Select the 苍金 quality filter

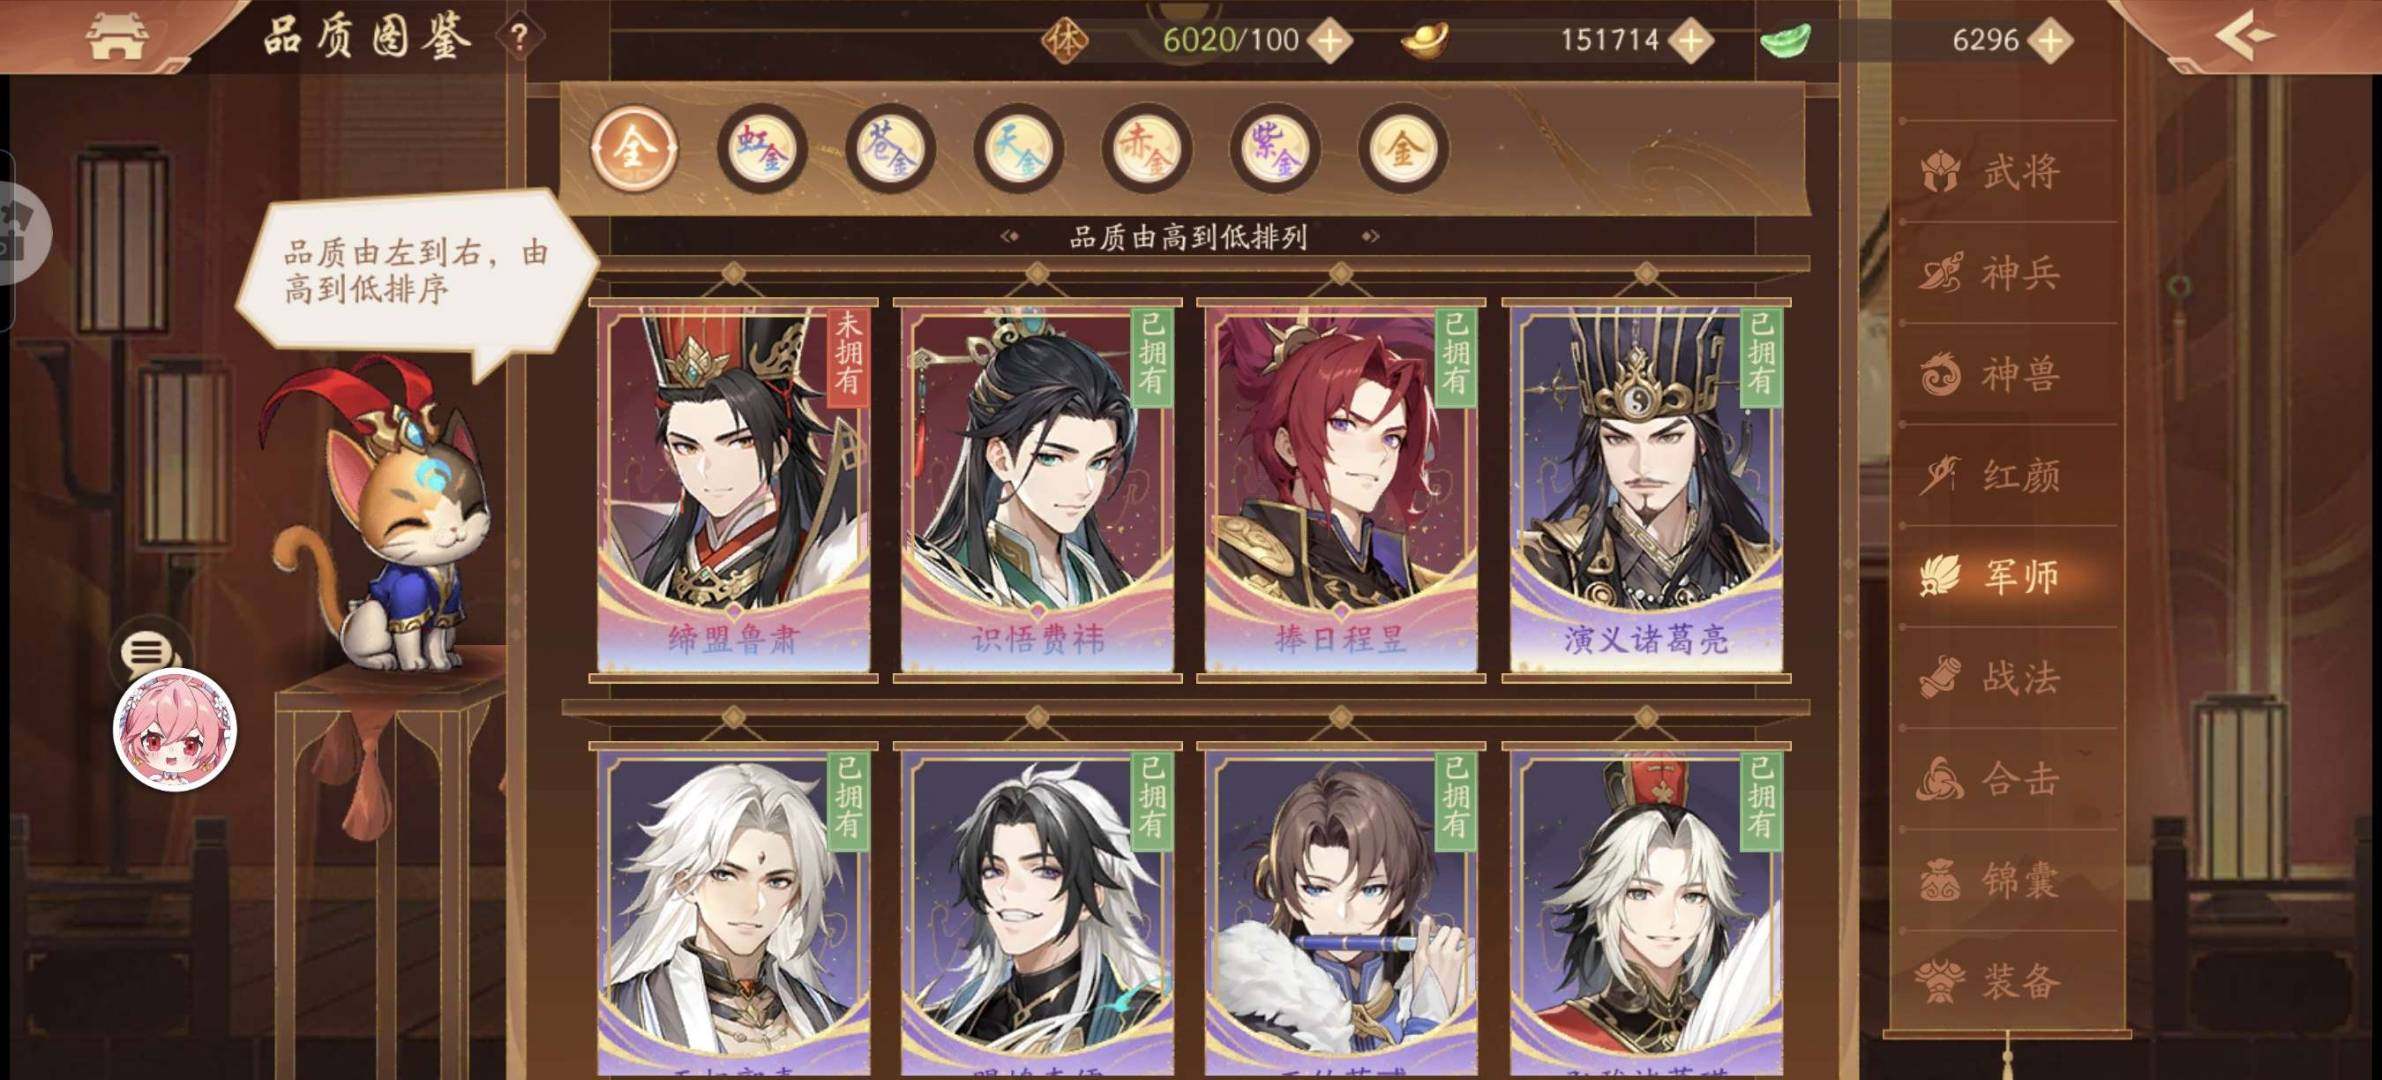tap(890, 149)
